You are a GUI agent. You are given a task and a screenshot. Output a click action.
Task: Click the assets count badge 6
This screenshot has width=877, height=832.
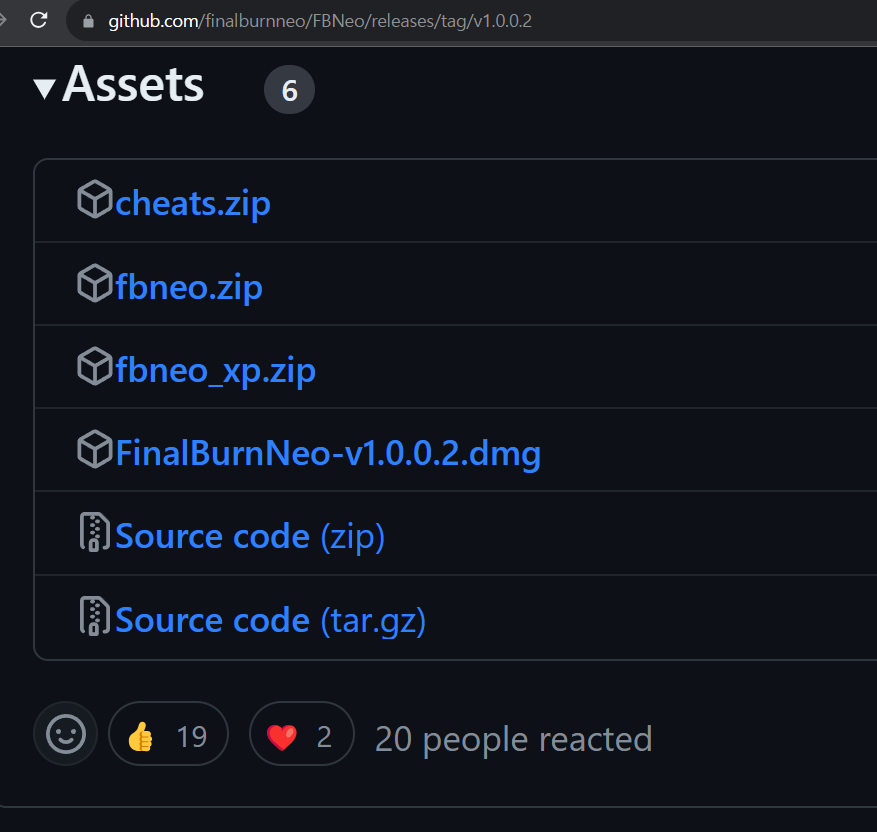click(289, 90)
